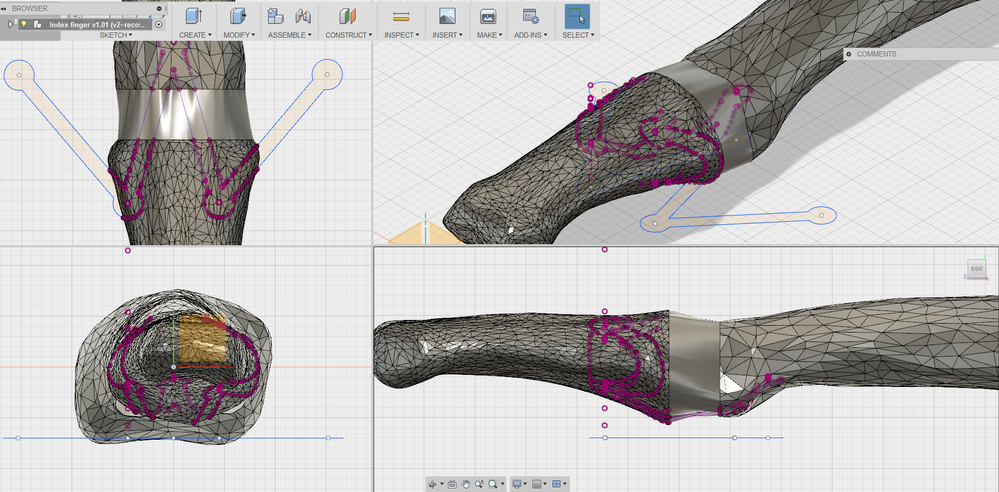The height and width of the screenshot is (492, 999).
Task: Click the component icon beside Index finger
Action: point(38,24)
